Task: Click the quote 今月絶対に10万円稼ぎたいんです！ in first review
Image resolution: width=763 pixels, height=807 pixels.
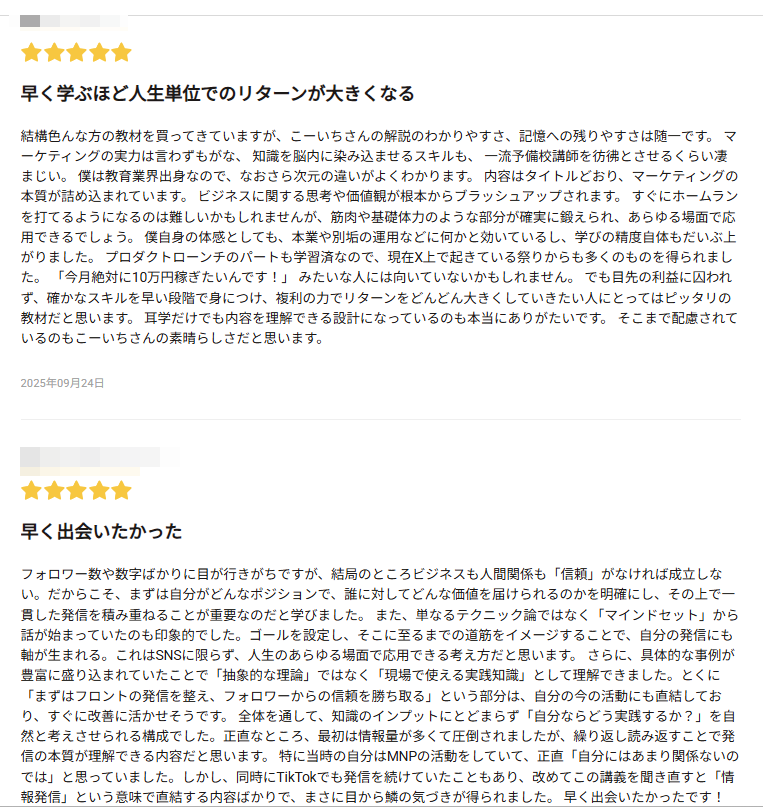Action: pyautogui.click(x=172, y=273)
